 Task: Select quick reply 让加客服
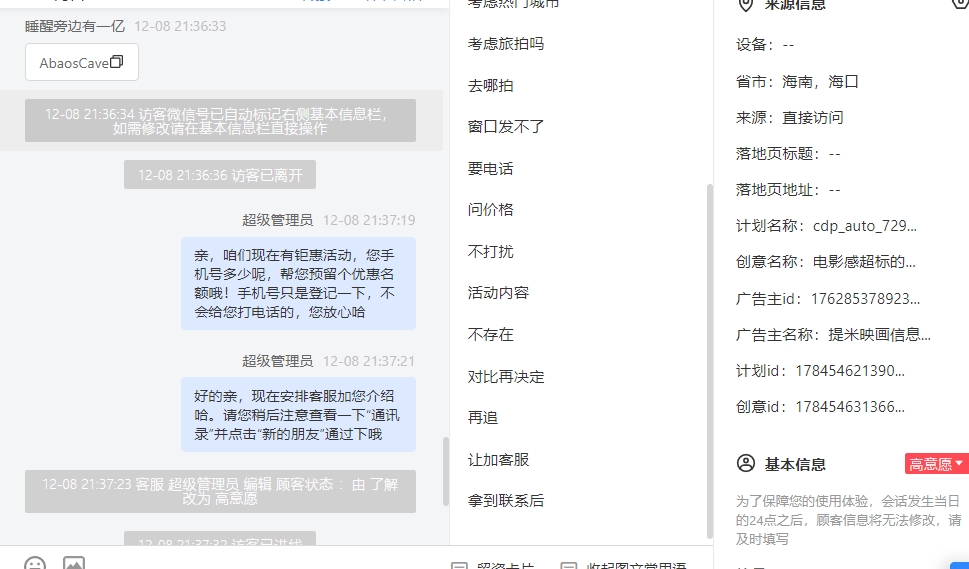tap(498, 460)
